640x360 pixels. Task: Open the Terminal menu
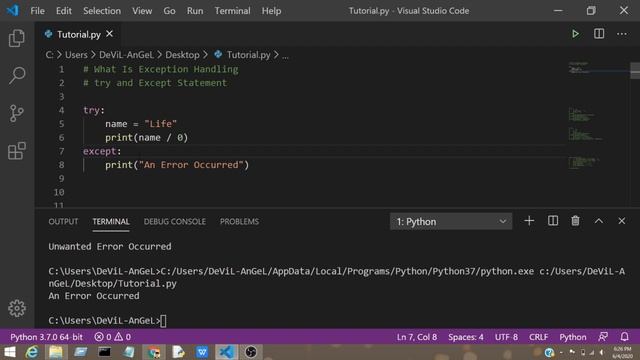(x=232, y=11)
